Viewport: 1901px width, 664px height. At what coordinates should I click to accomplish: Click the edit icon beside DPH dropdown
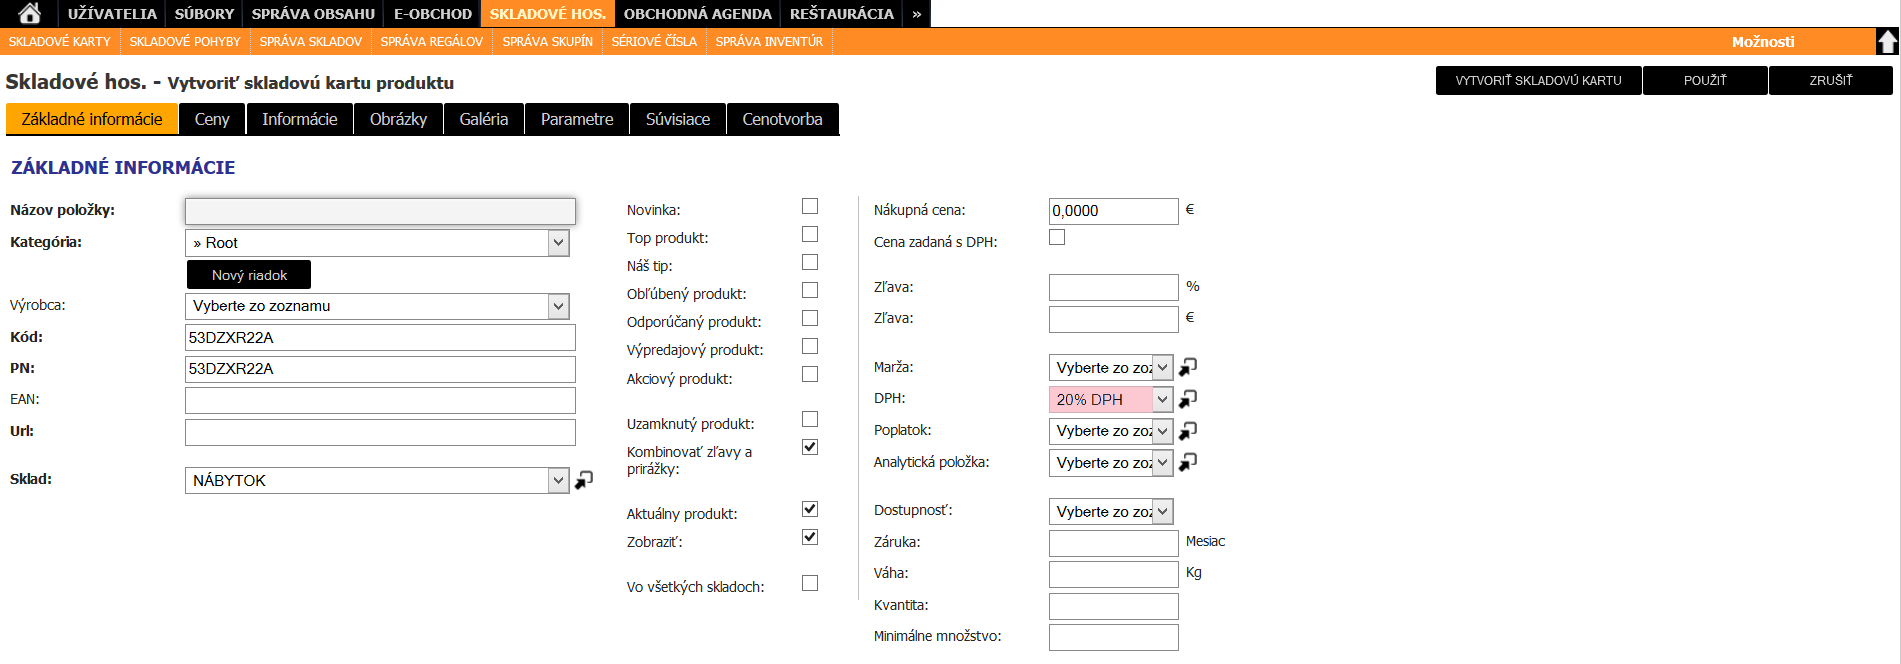click(x=1187, y=399)
